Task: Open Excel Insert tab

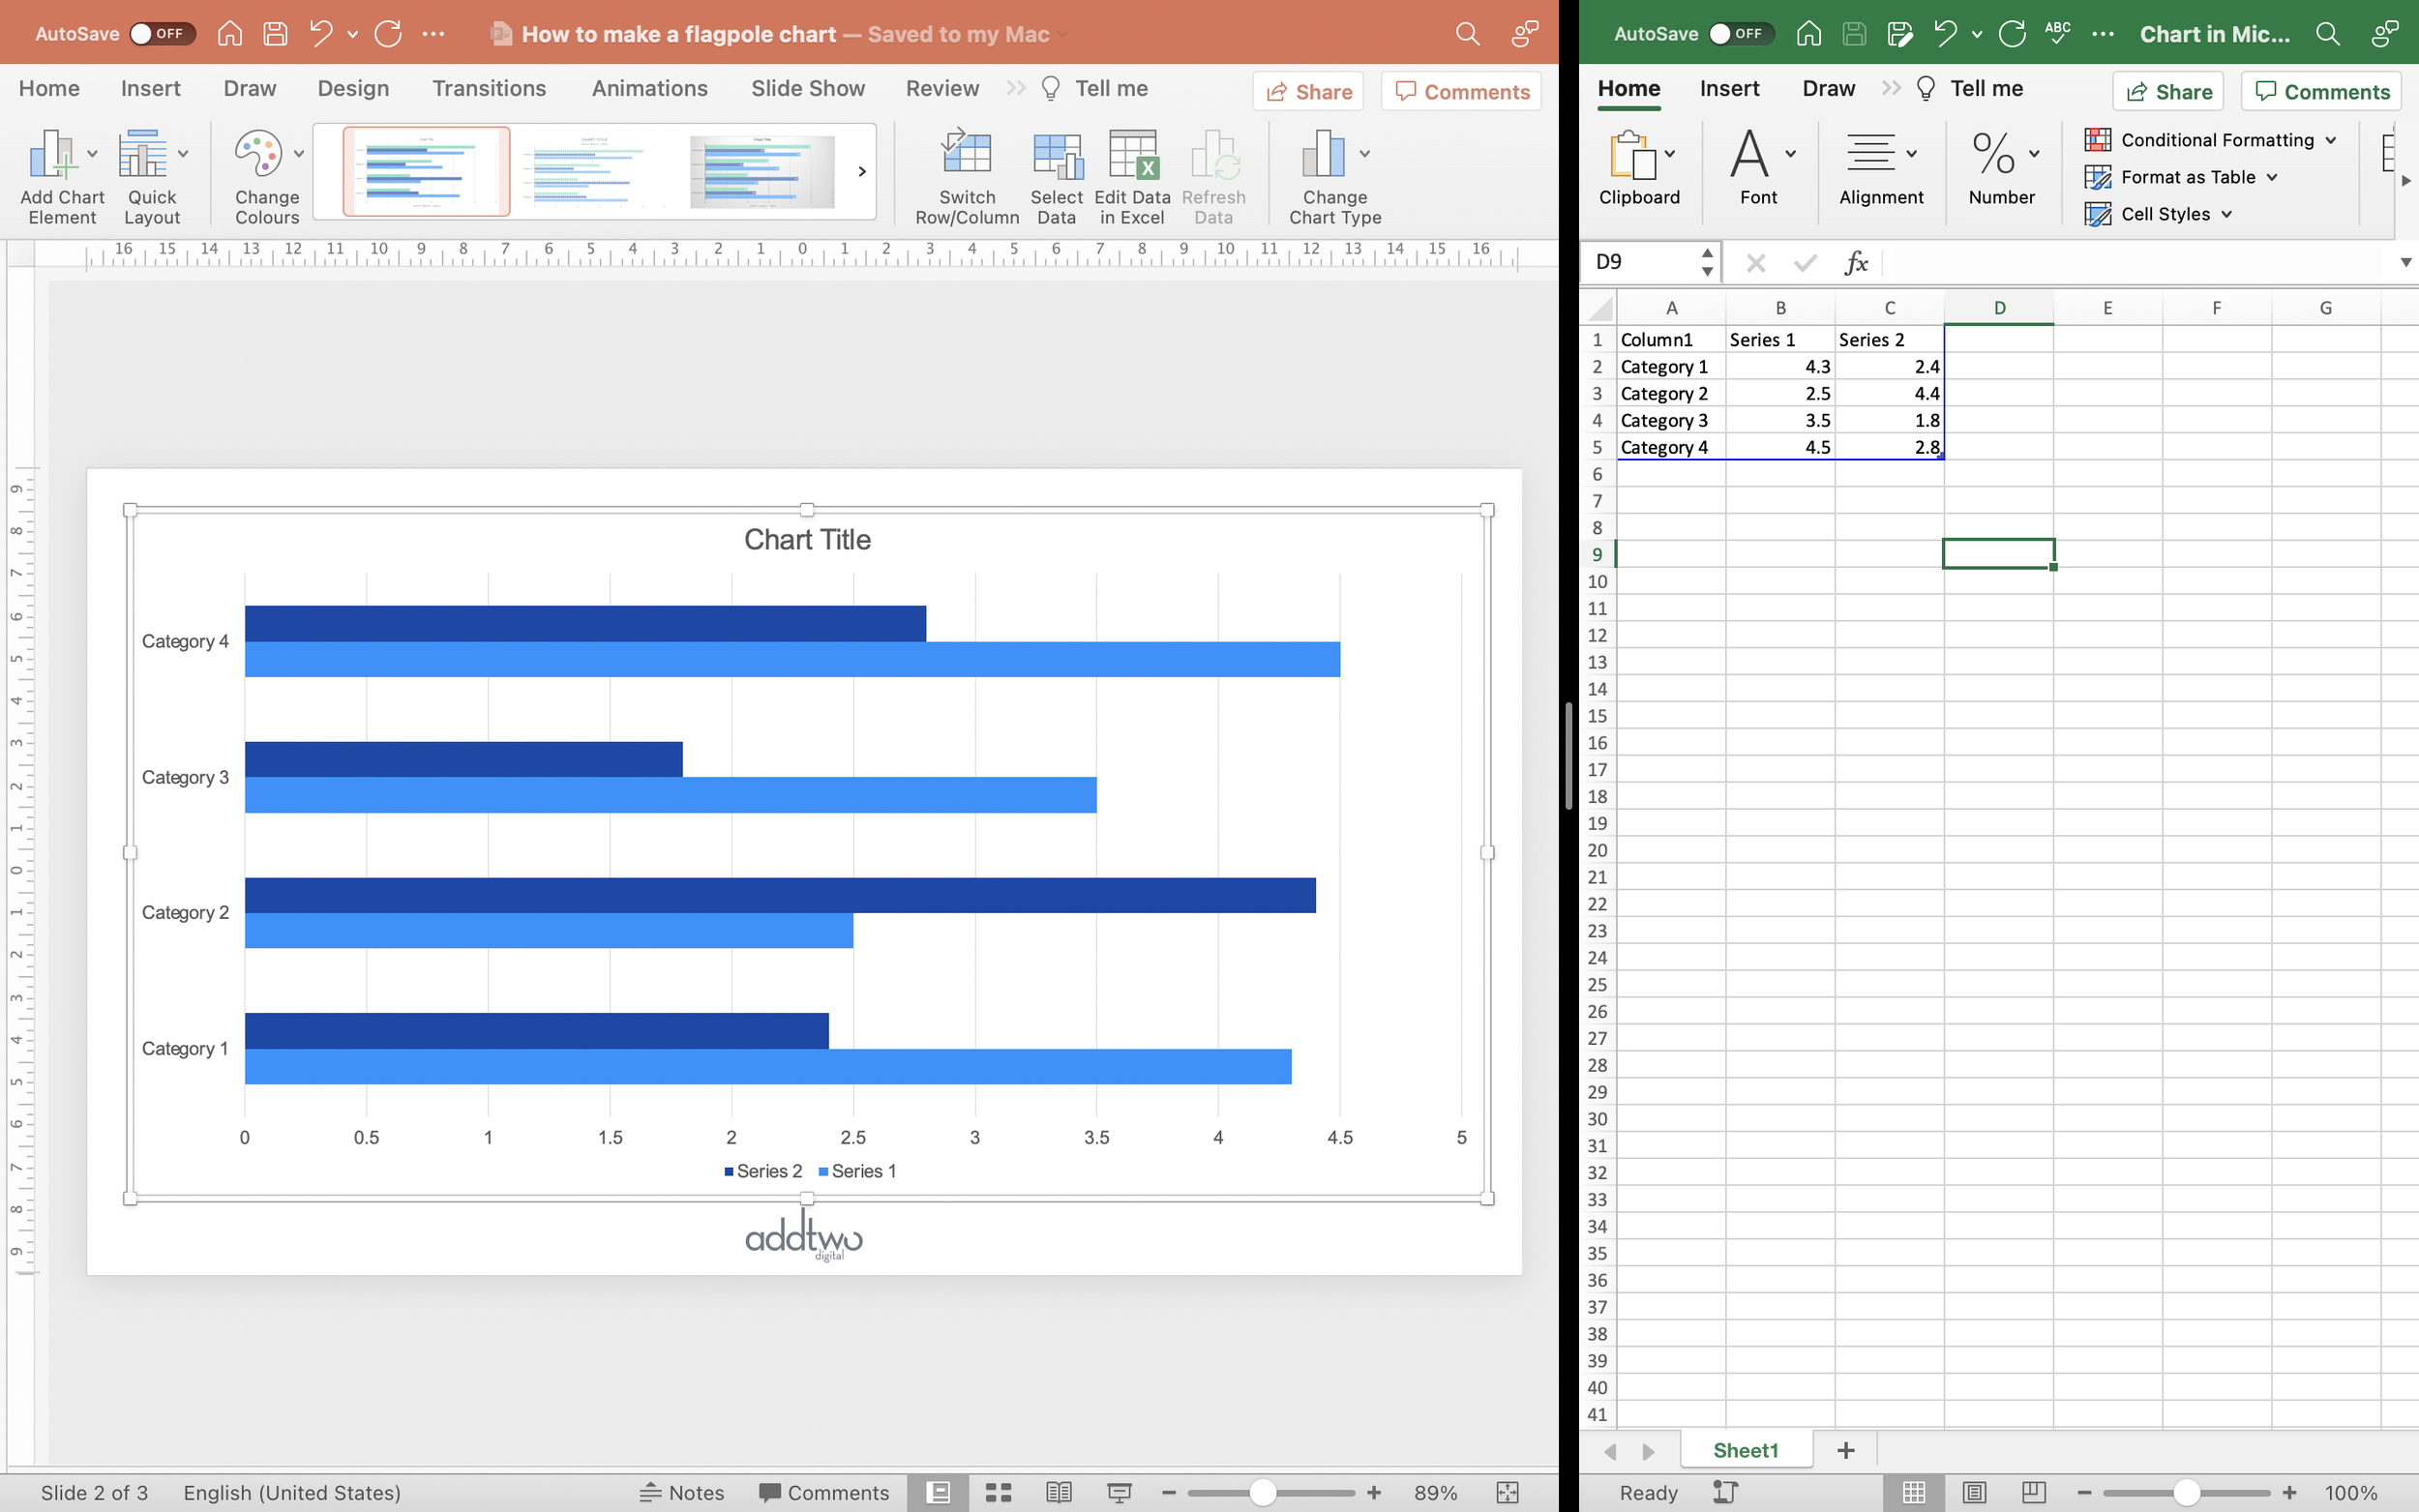Action: 1729,88
